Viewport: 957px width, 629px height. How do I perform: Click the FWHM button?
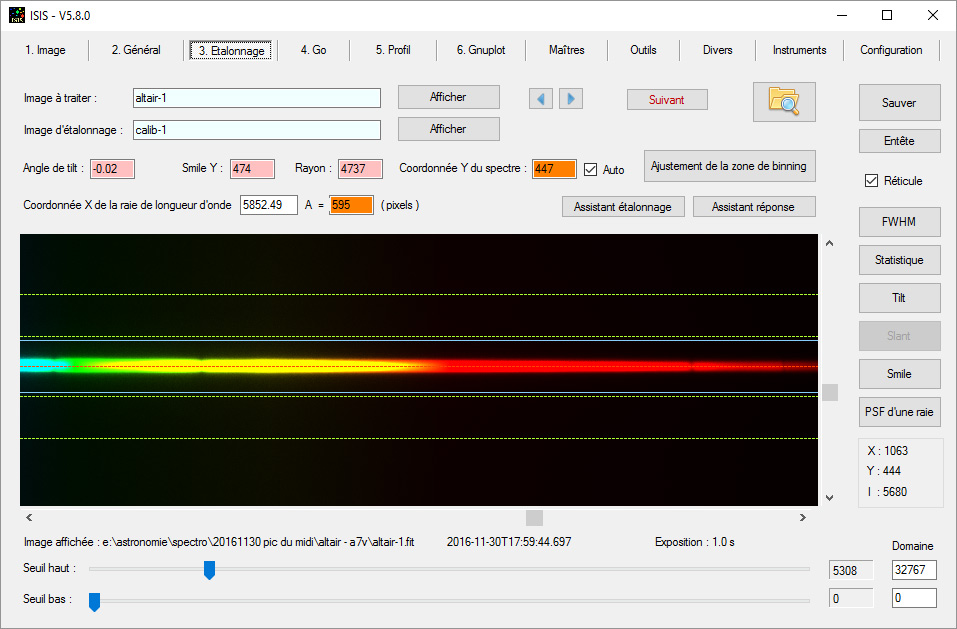click(899, 222)
